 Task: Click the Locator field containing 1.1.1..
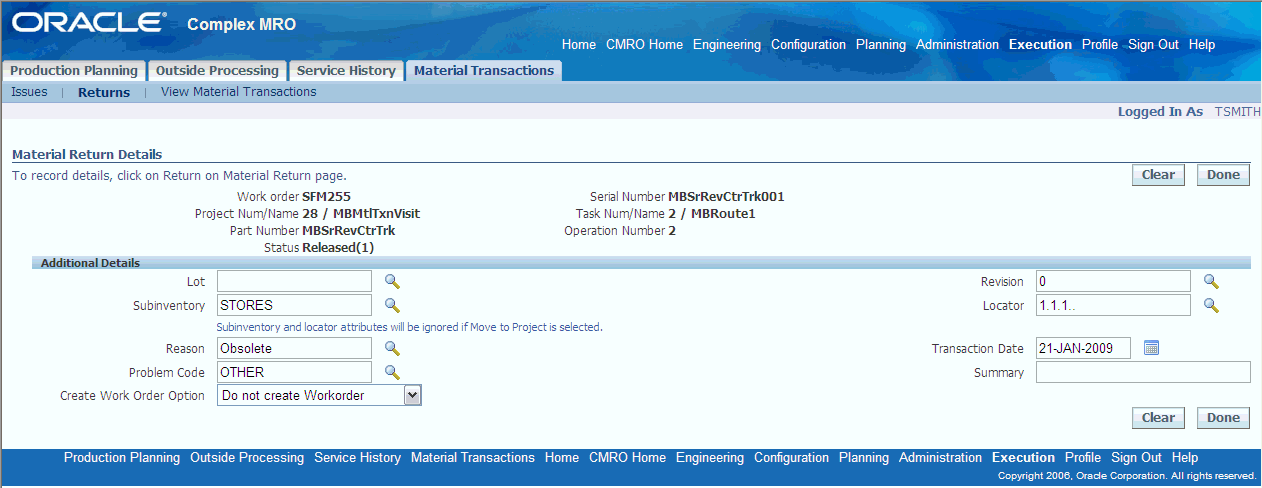point(1113,305)
